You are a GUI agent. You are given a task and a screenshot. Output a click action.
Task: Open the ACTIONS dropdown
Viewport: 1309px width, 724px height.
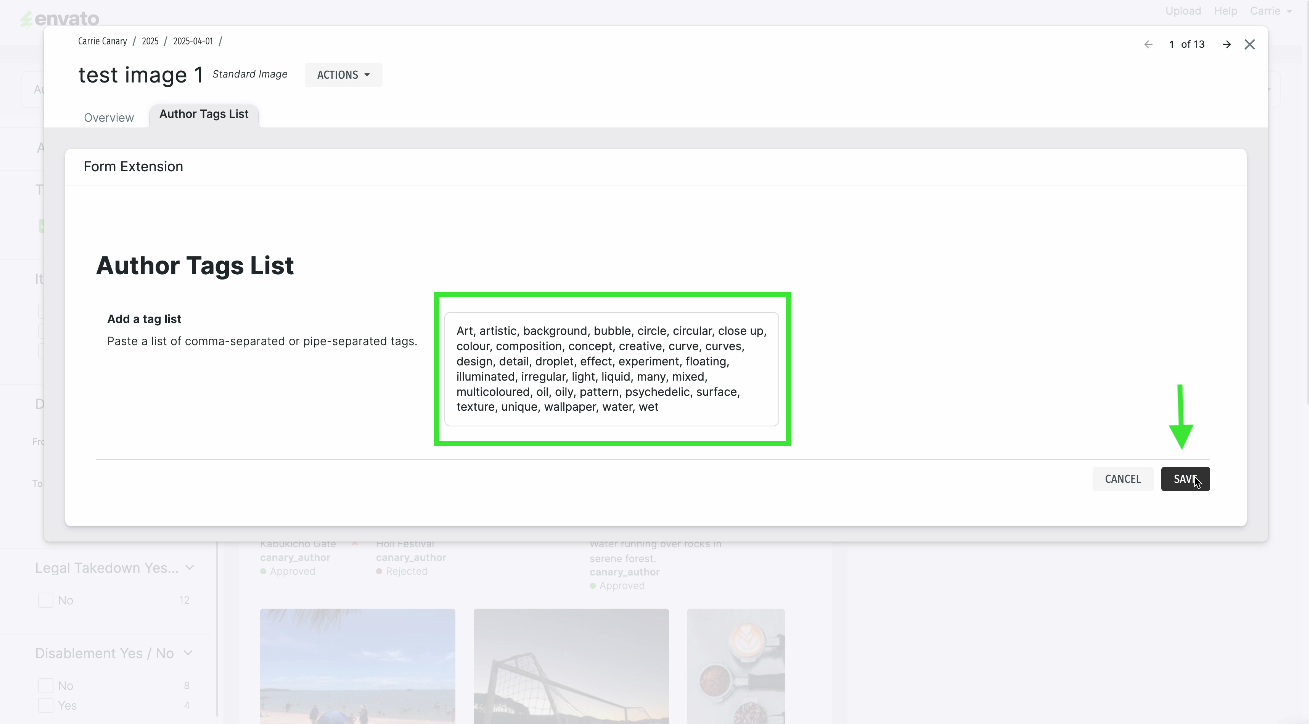[x=343, y=75]
